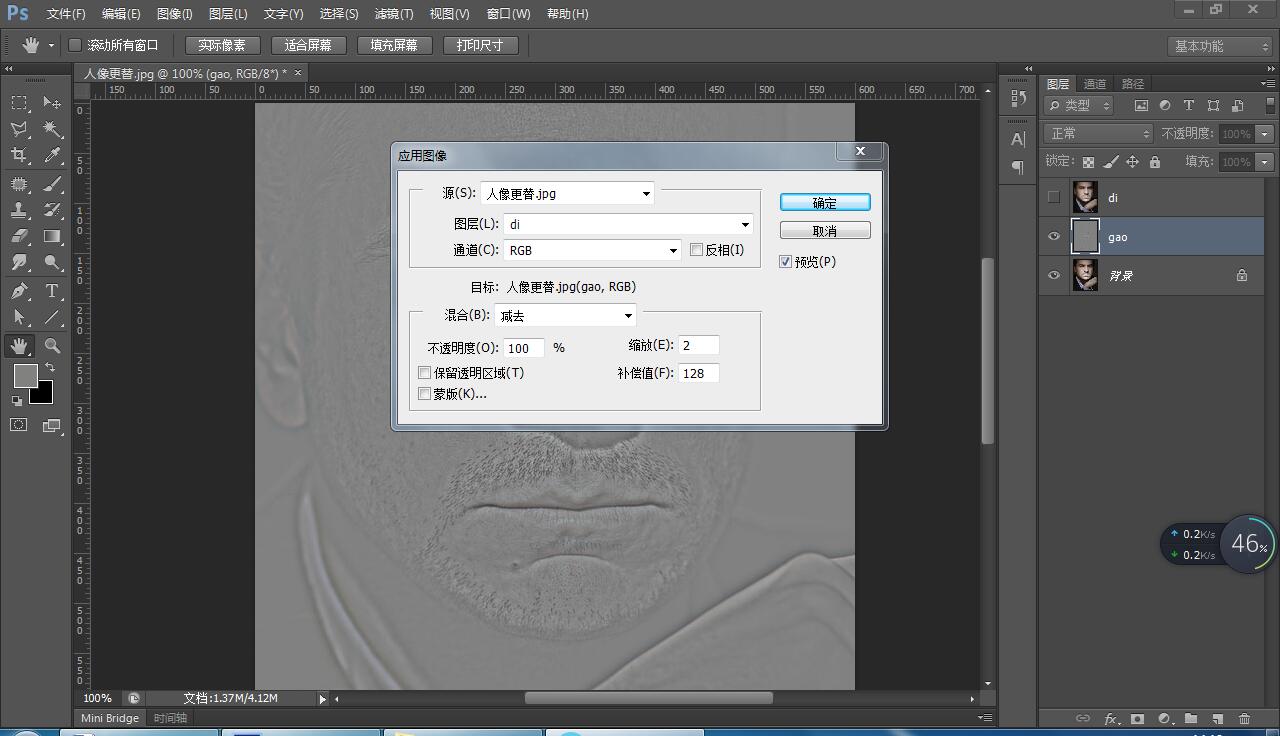Uncheck the 预览(P) preview checkbox
The image size is (1280, 736).
(x=785, y=262)
